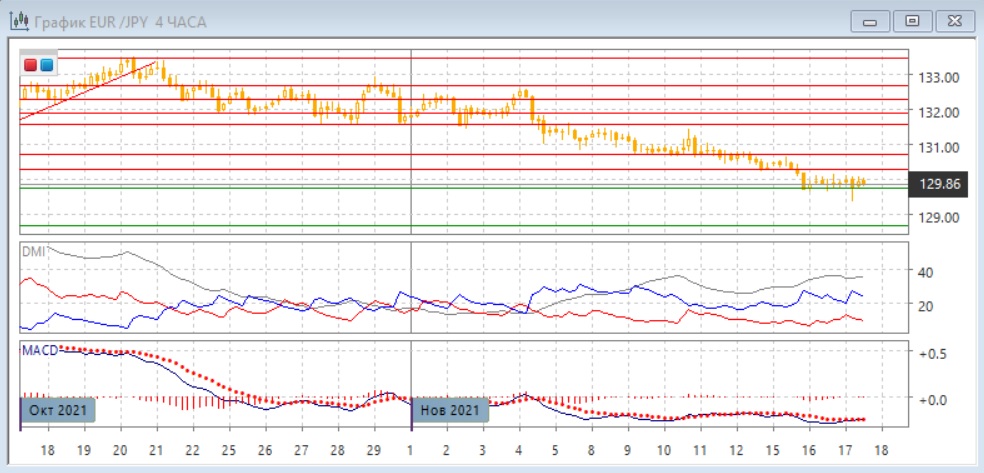Click the MACD scale value +0.5

(934, 354)
